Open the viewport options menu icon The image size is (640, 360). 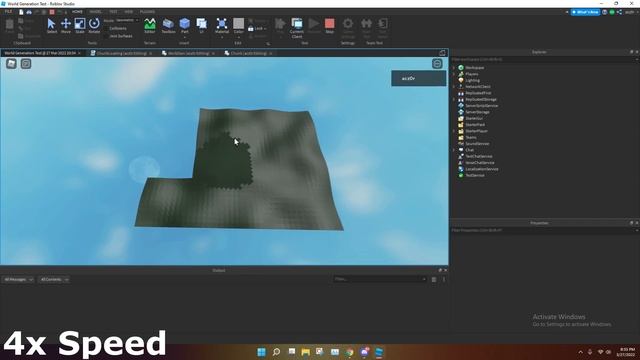pos(437,64)
